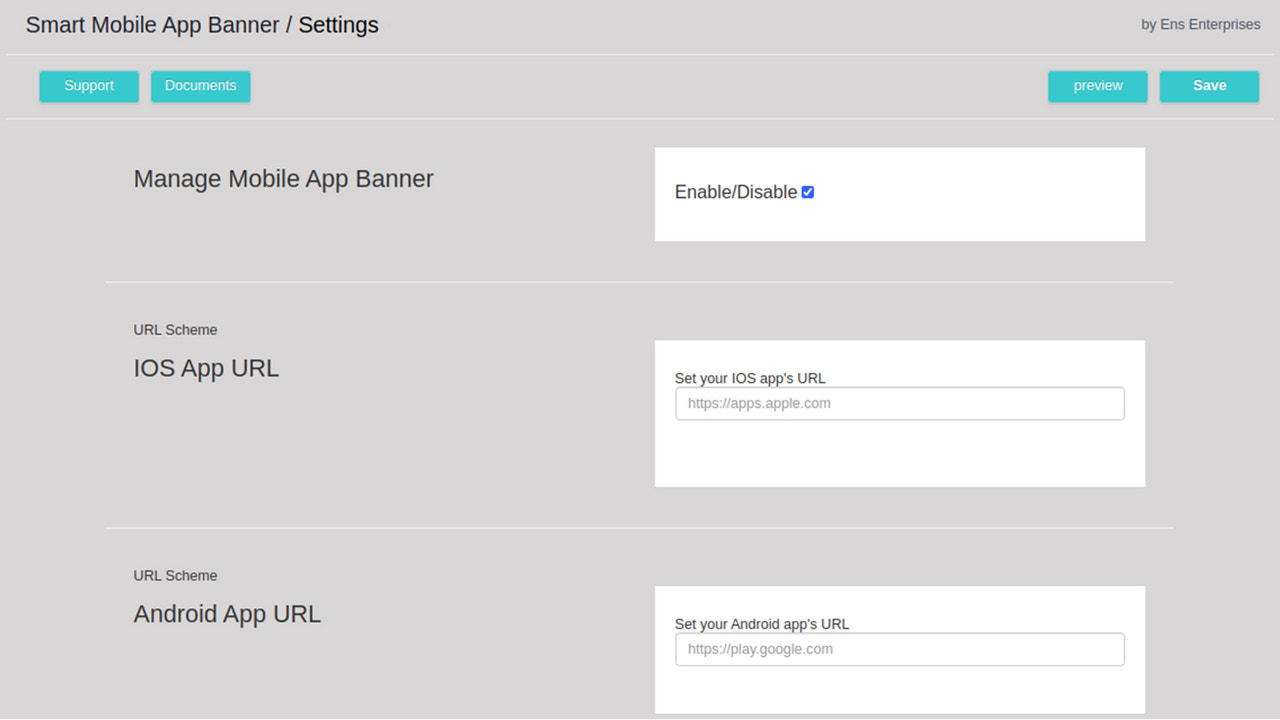
Task: Click the preview button
Action: point(1097,86)
